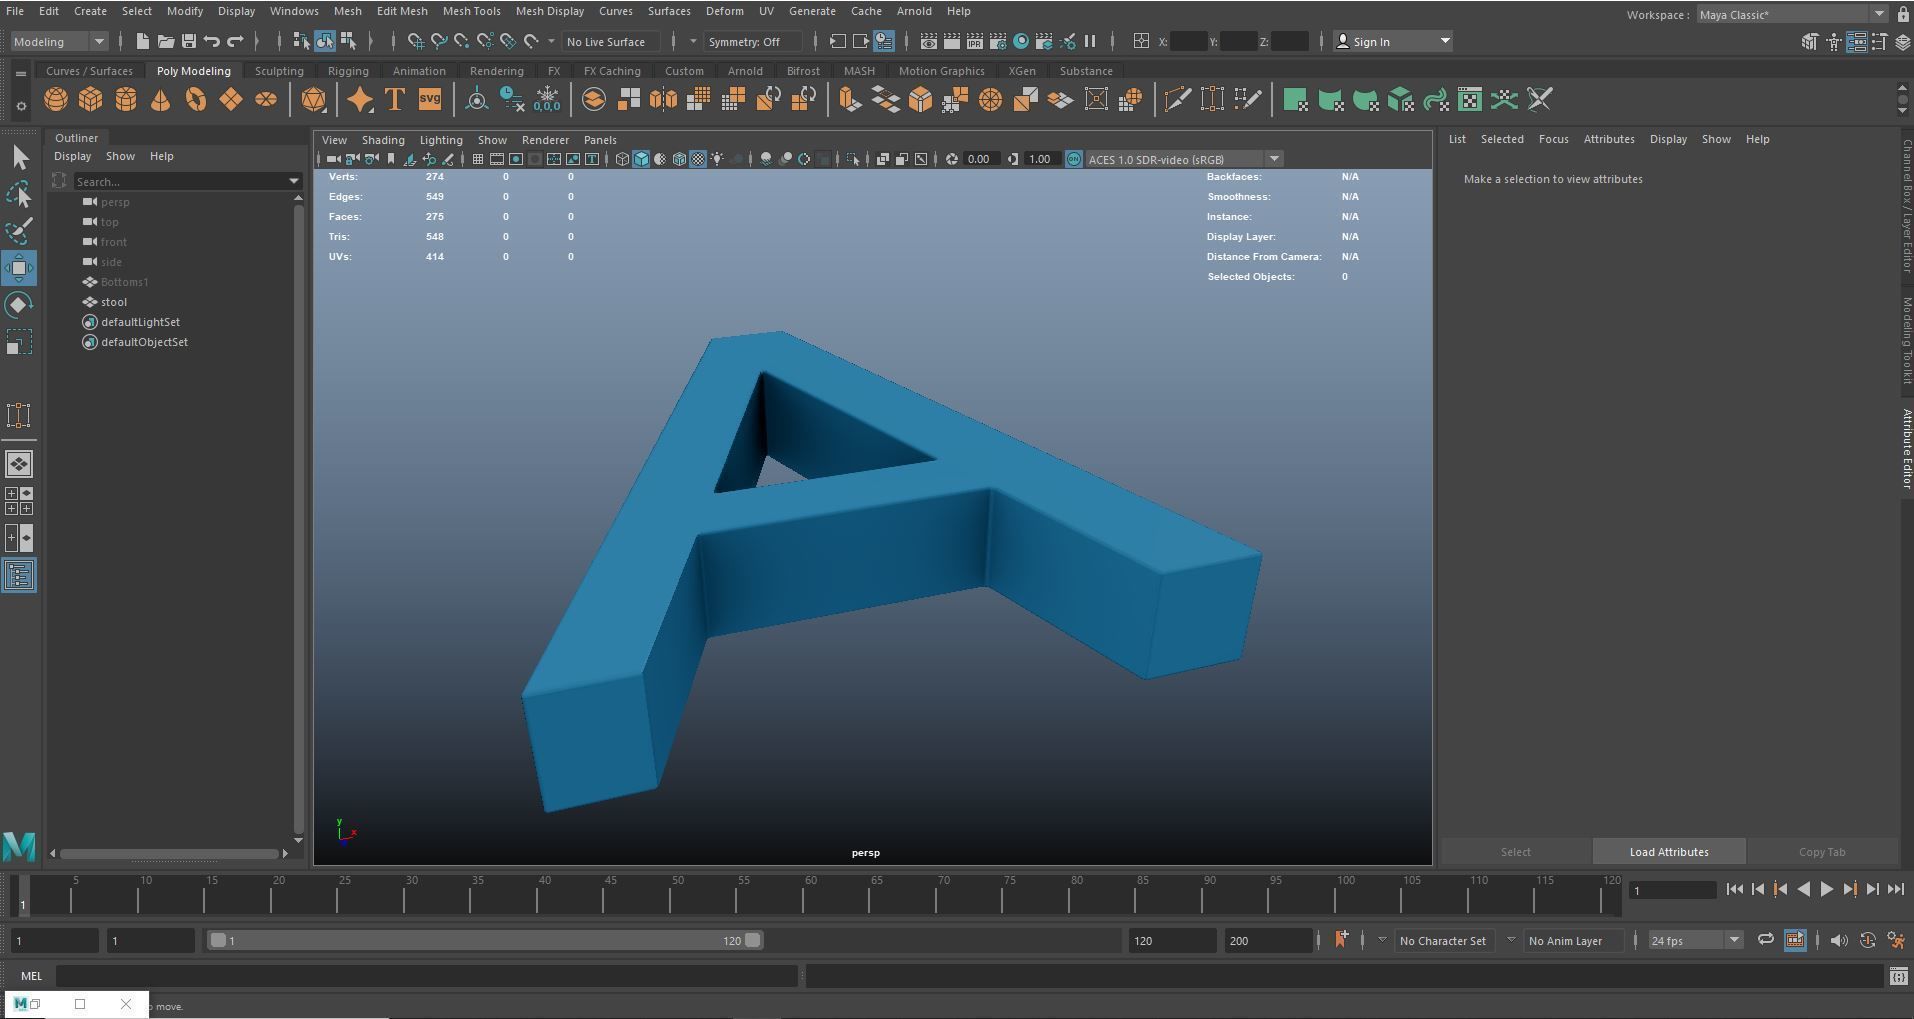Create a polygon cone from the shelf
The width and height of the screenshot is (1914, 1019).
tap(160, 100)
